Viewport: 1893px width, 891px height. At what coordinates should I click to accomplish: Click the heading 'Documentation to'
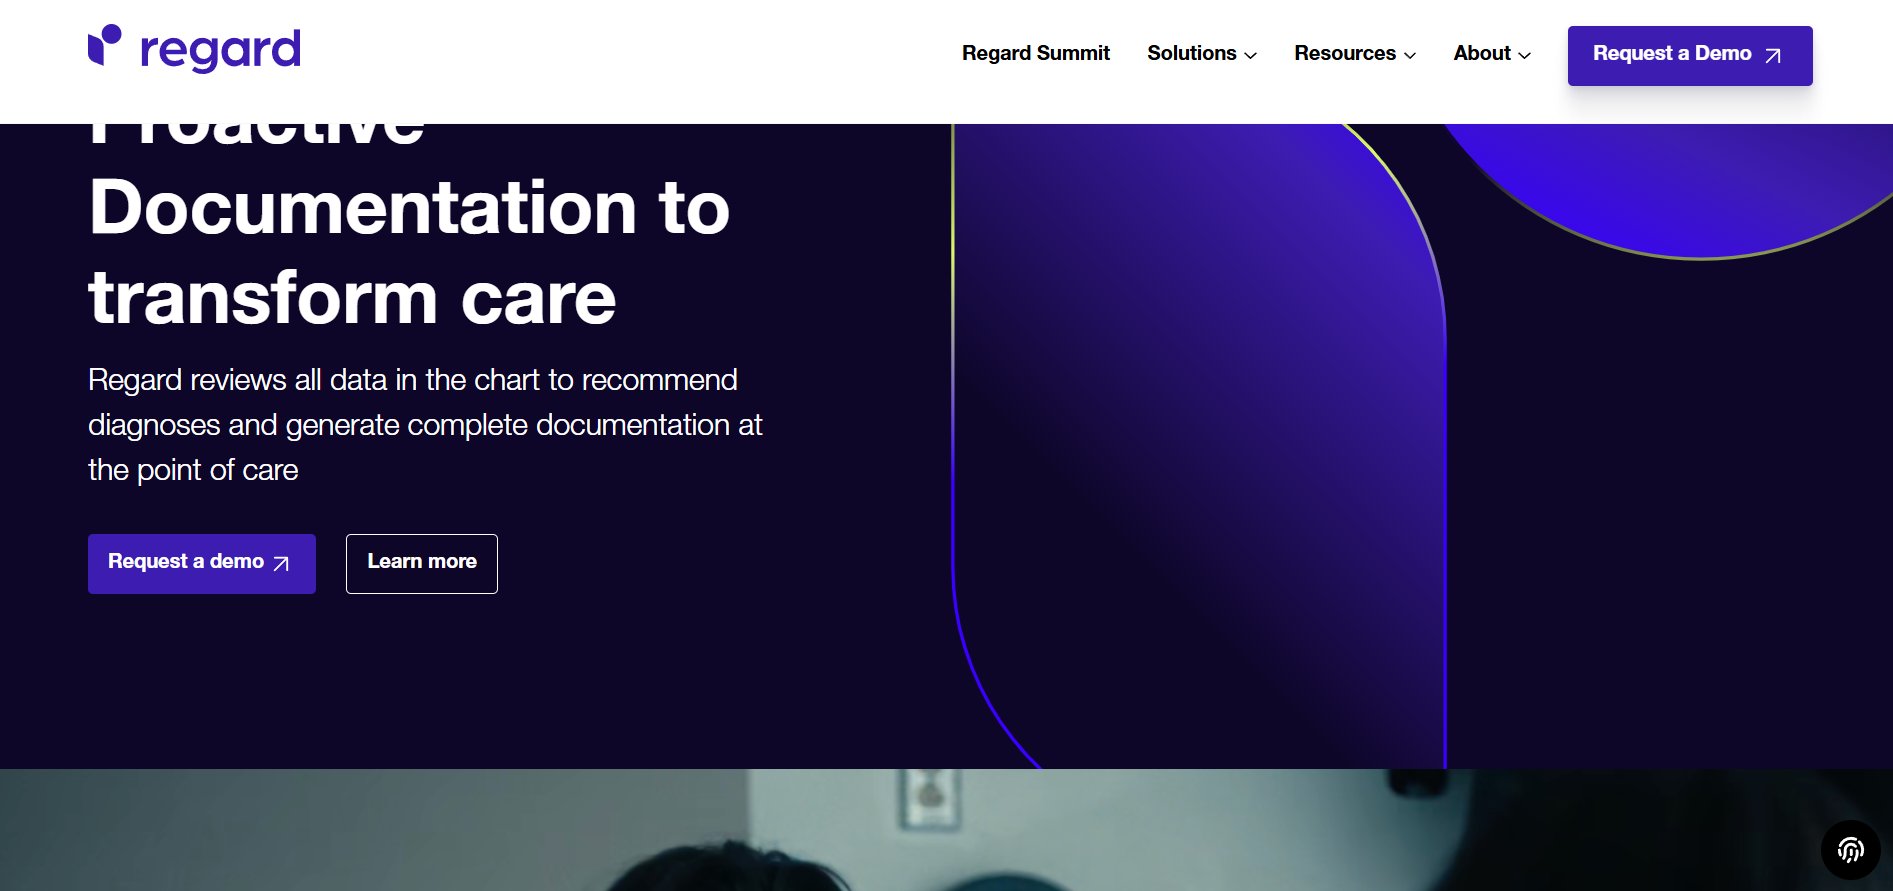coord(409,208)
